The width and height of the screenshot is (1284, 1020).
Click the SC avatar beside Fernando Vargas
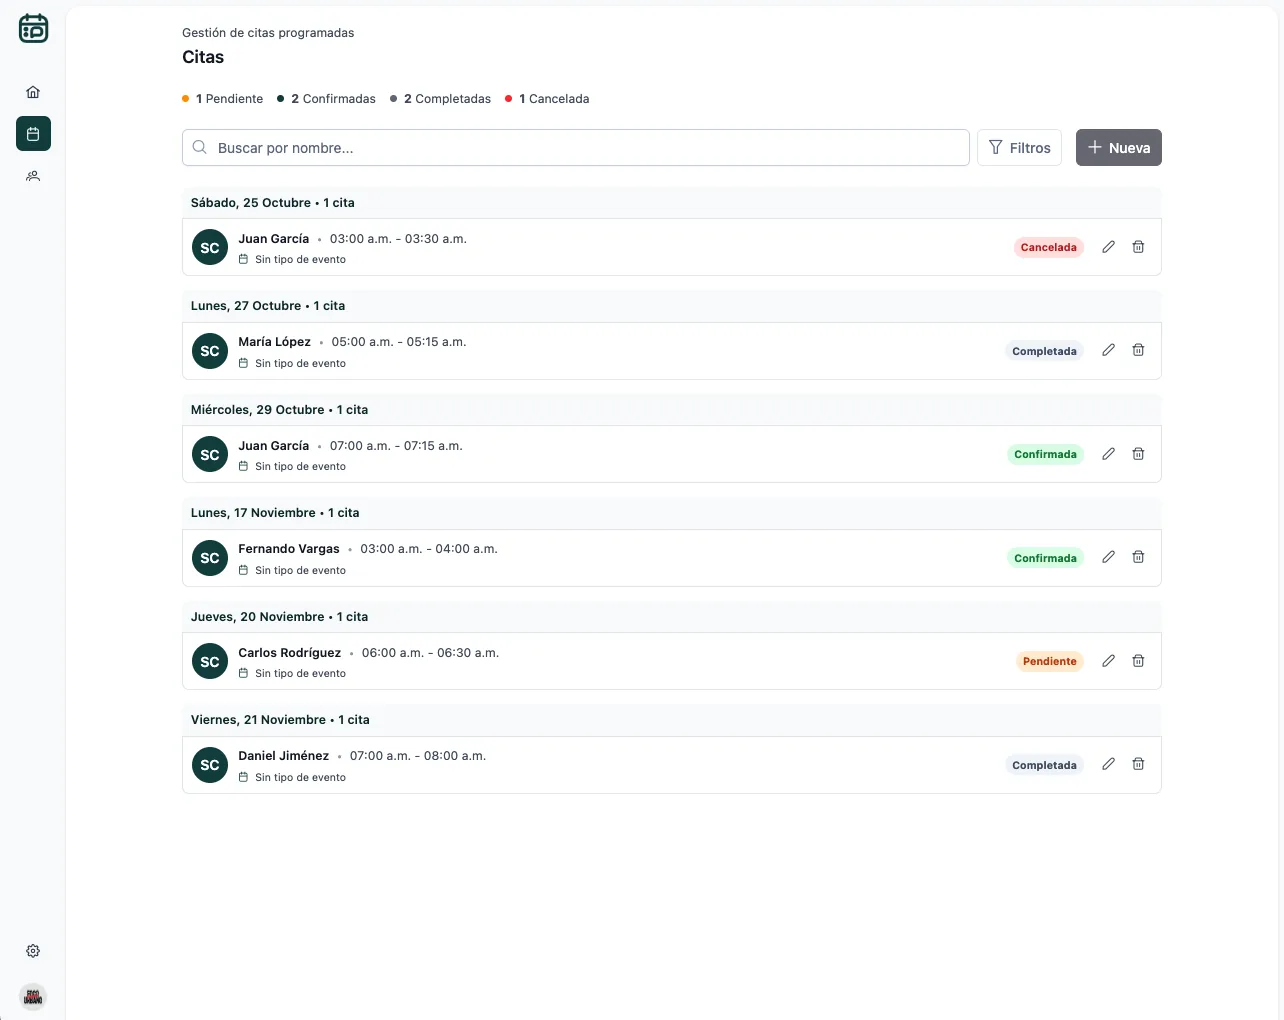210,558
